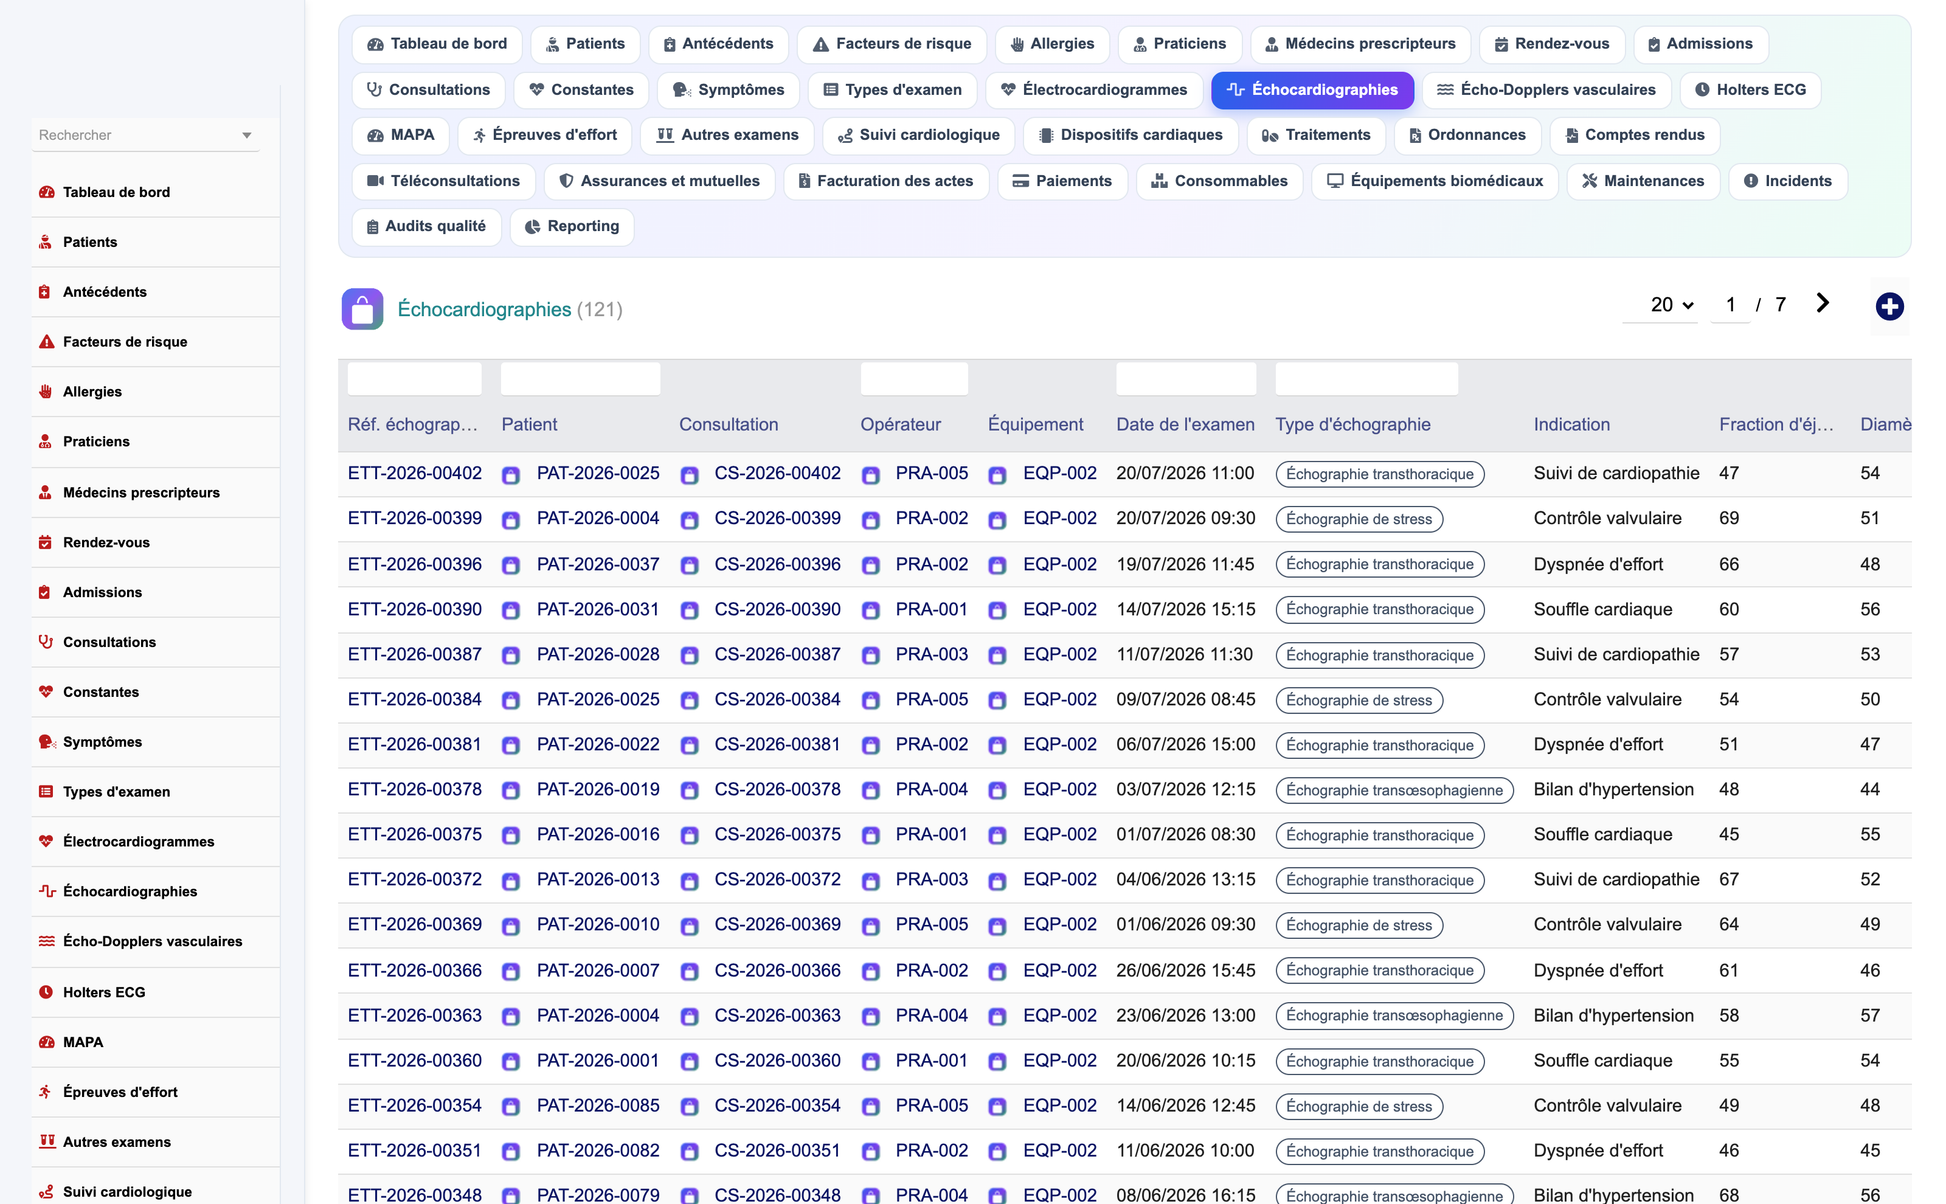Click consultation icon beside CS-2026-00372
1946x1204 pixels.
[689, 881]
